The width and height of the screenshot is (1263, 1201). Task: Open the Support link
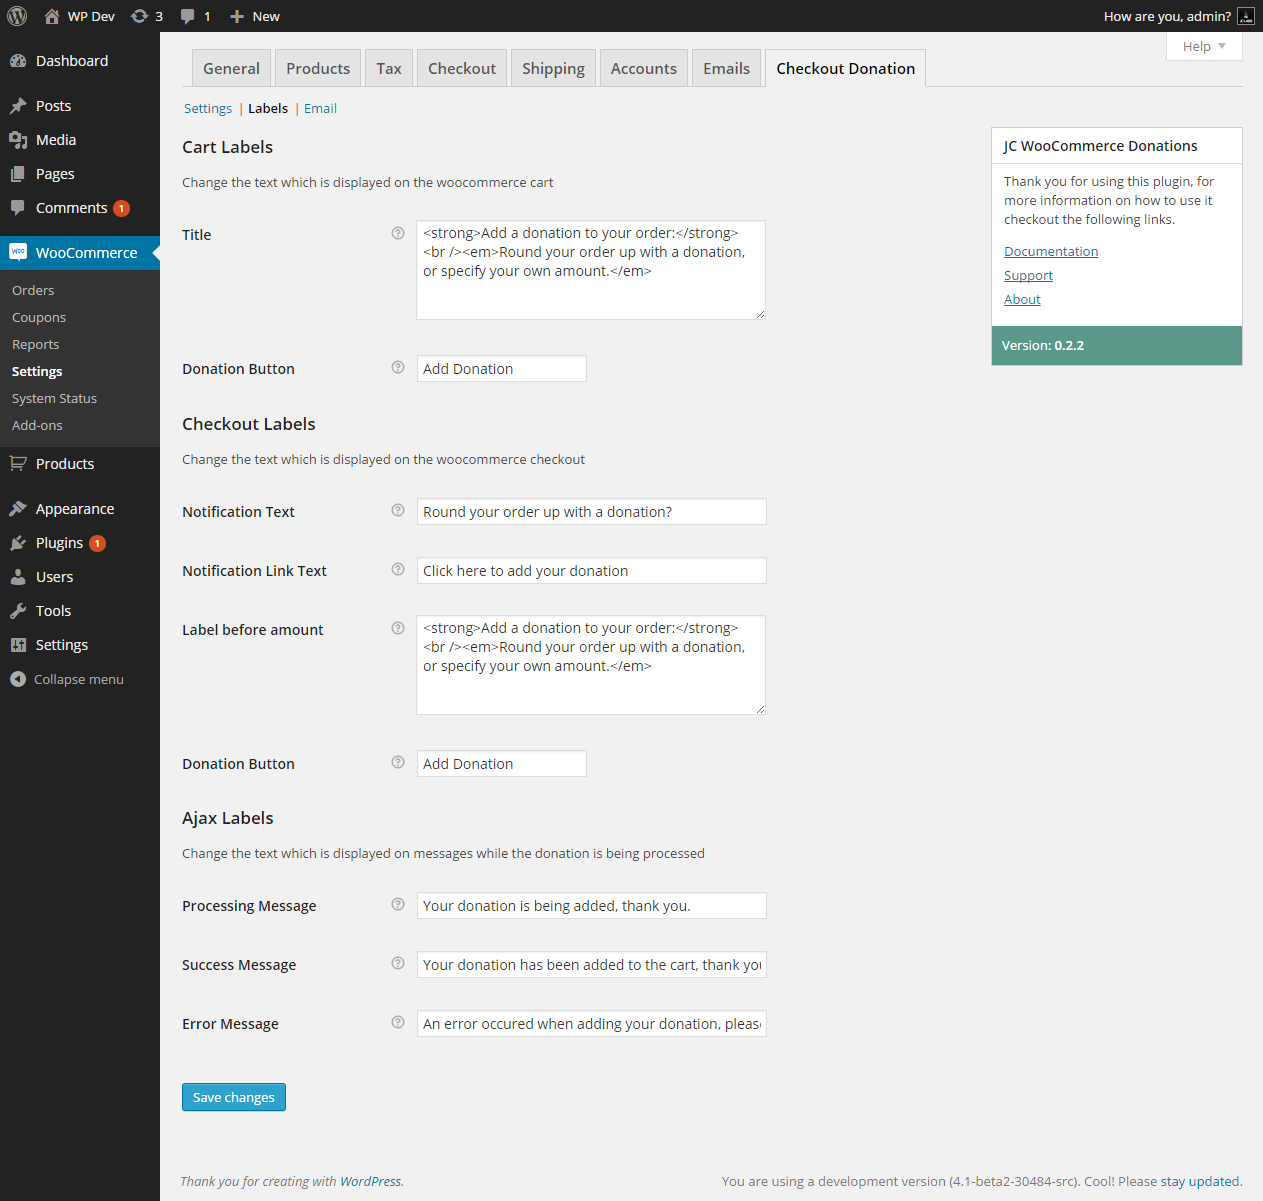coord(1028,275)
